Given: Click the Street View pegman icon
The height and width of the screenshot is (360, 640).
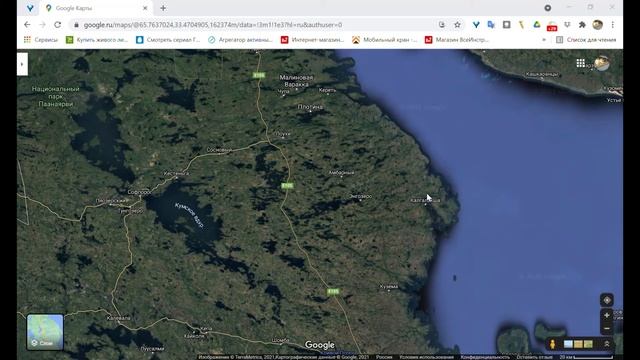Looking at the screenshot, I should click(x=552, y=344).
